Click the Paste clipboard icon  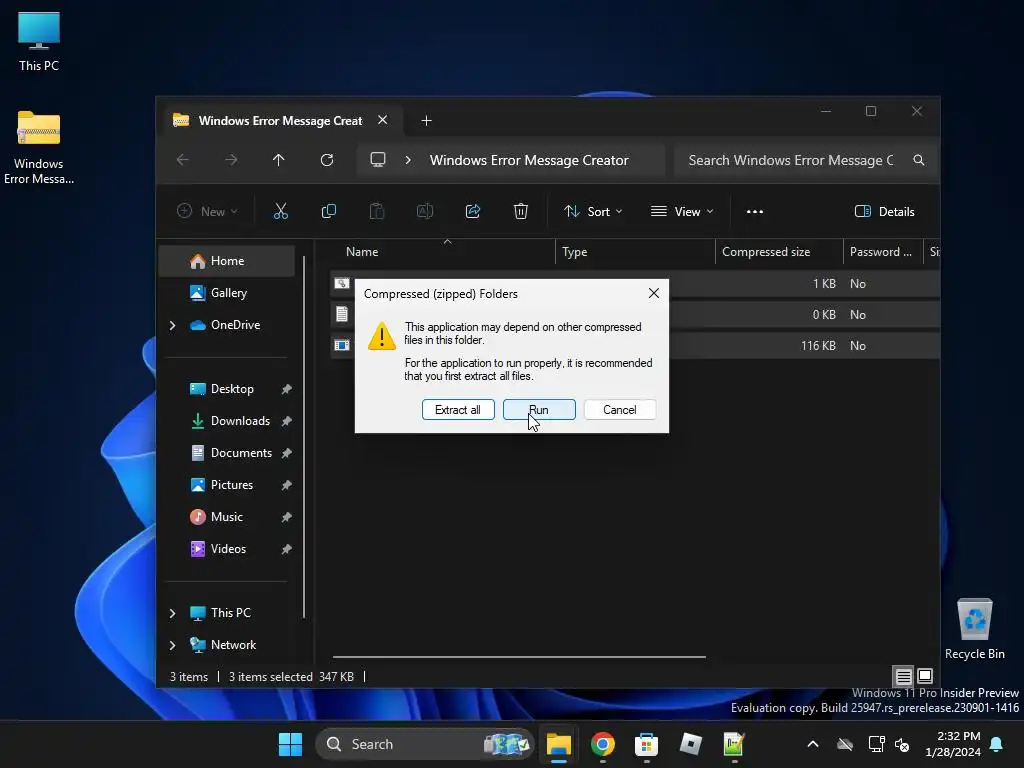click(x=377, y=211)
